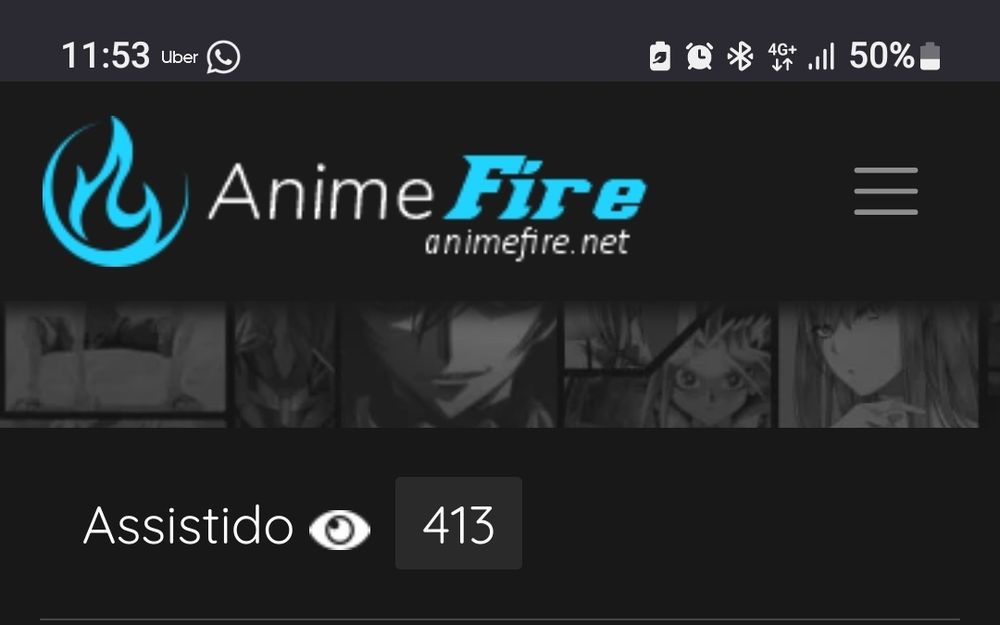Select the smirking dark-haired character thumbnail
Viewport: 1000px width, 625px height.
pos(449,365)
